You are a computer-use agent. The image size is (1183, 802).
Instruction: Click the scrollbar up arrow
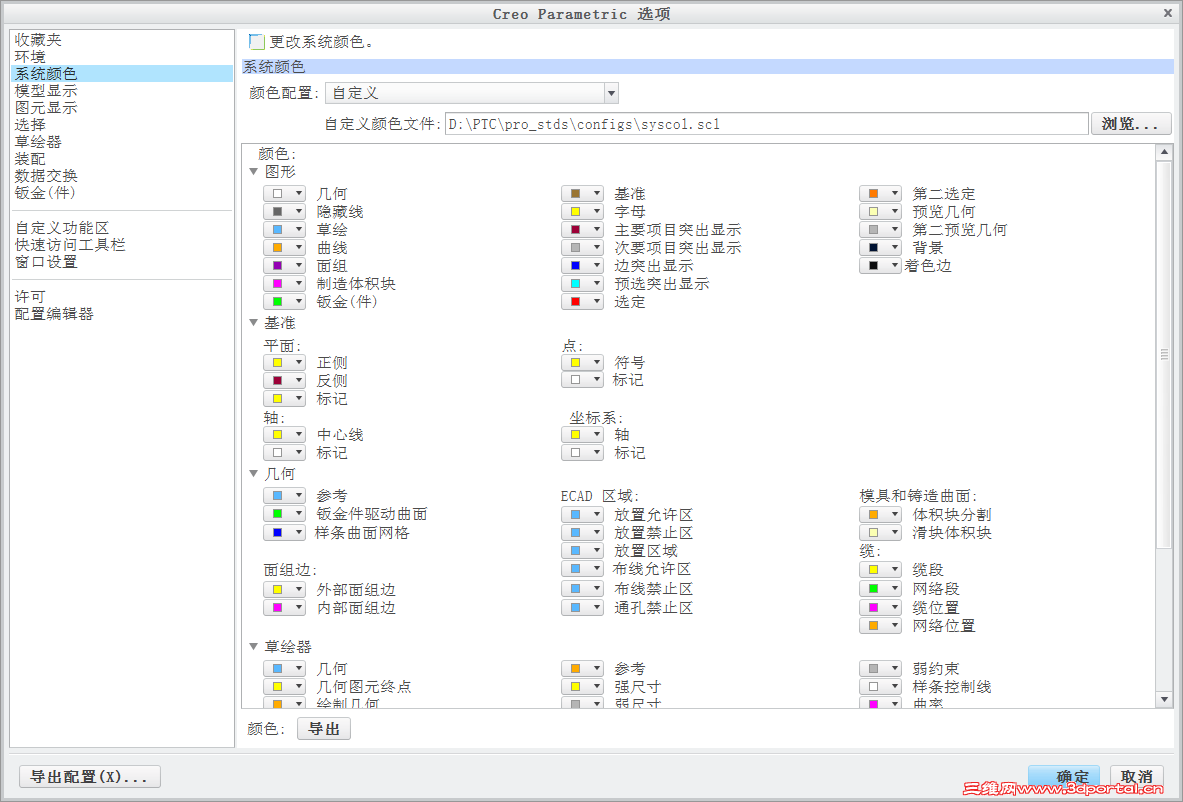[1164, 152]
